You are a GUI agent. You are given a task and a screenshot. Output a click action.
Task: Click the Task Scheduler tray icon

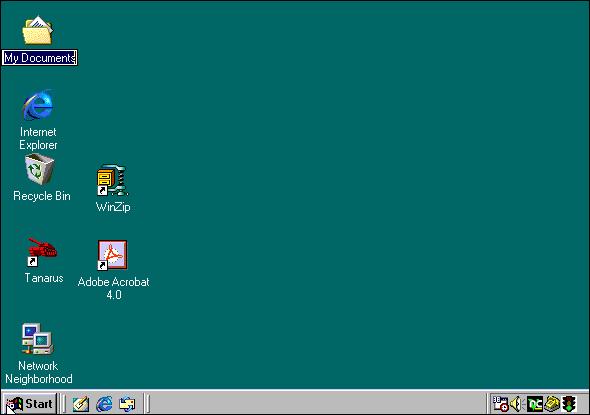(500, 404)
